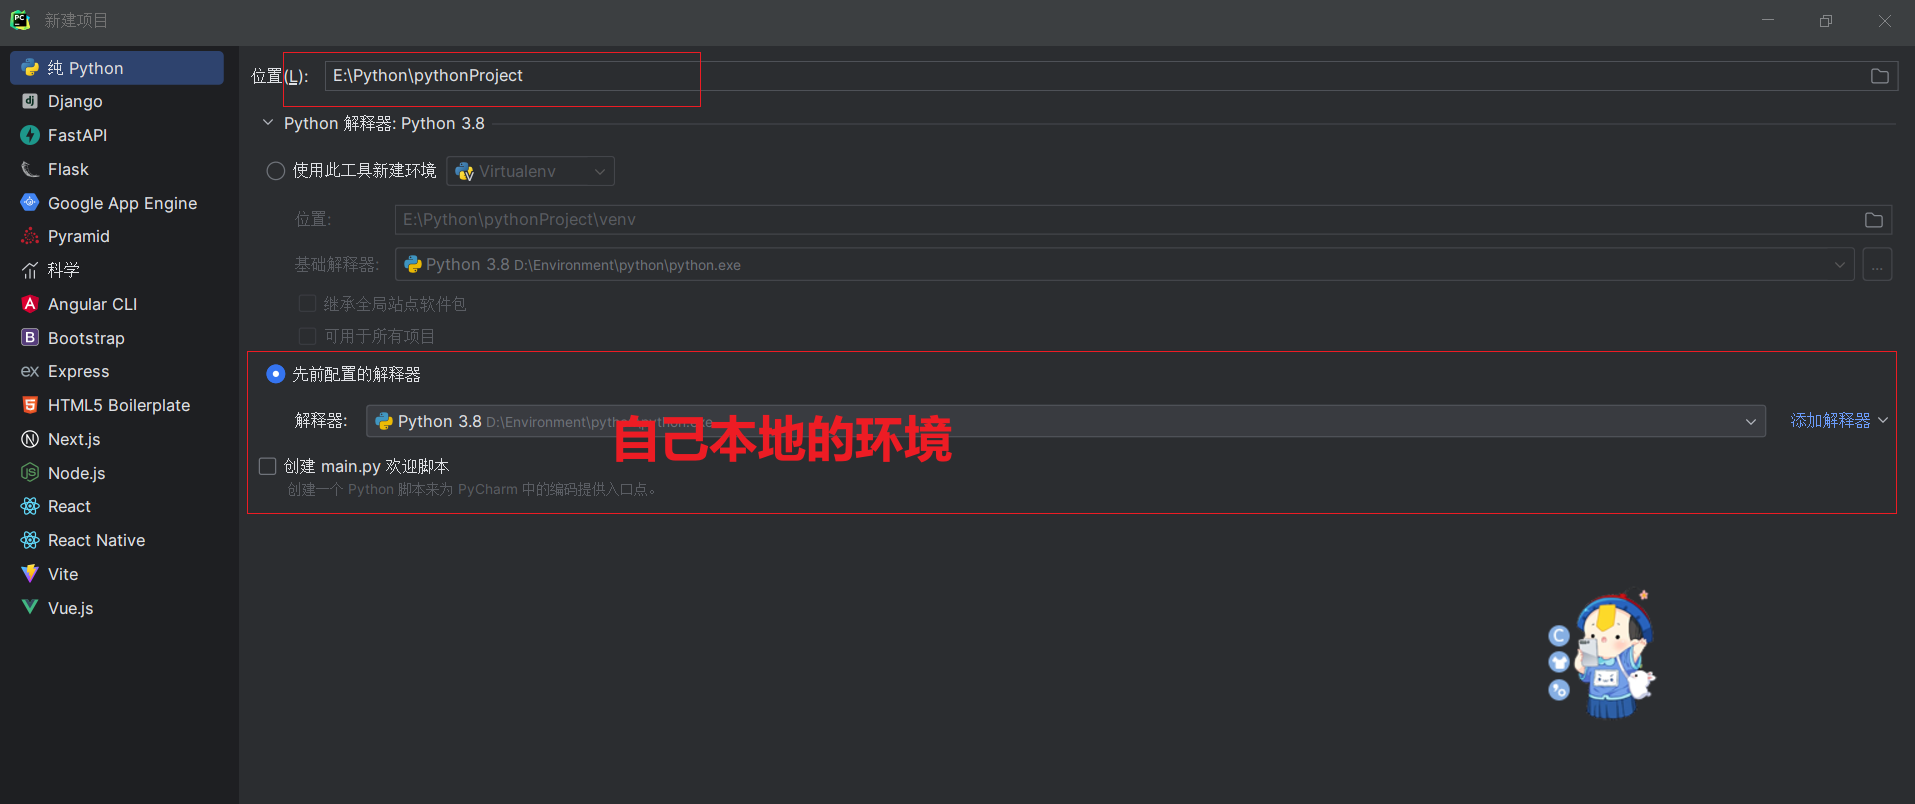Image resolution: width=1915 pixels, height=804 pixels.
Task: Click the HTML5 Boilerplate icon
Action: (30, 405)
